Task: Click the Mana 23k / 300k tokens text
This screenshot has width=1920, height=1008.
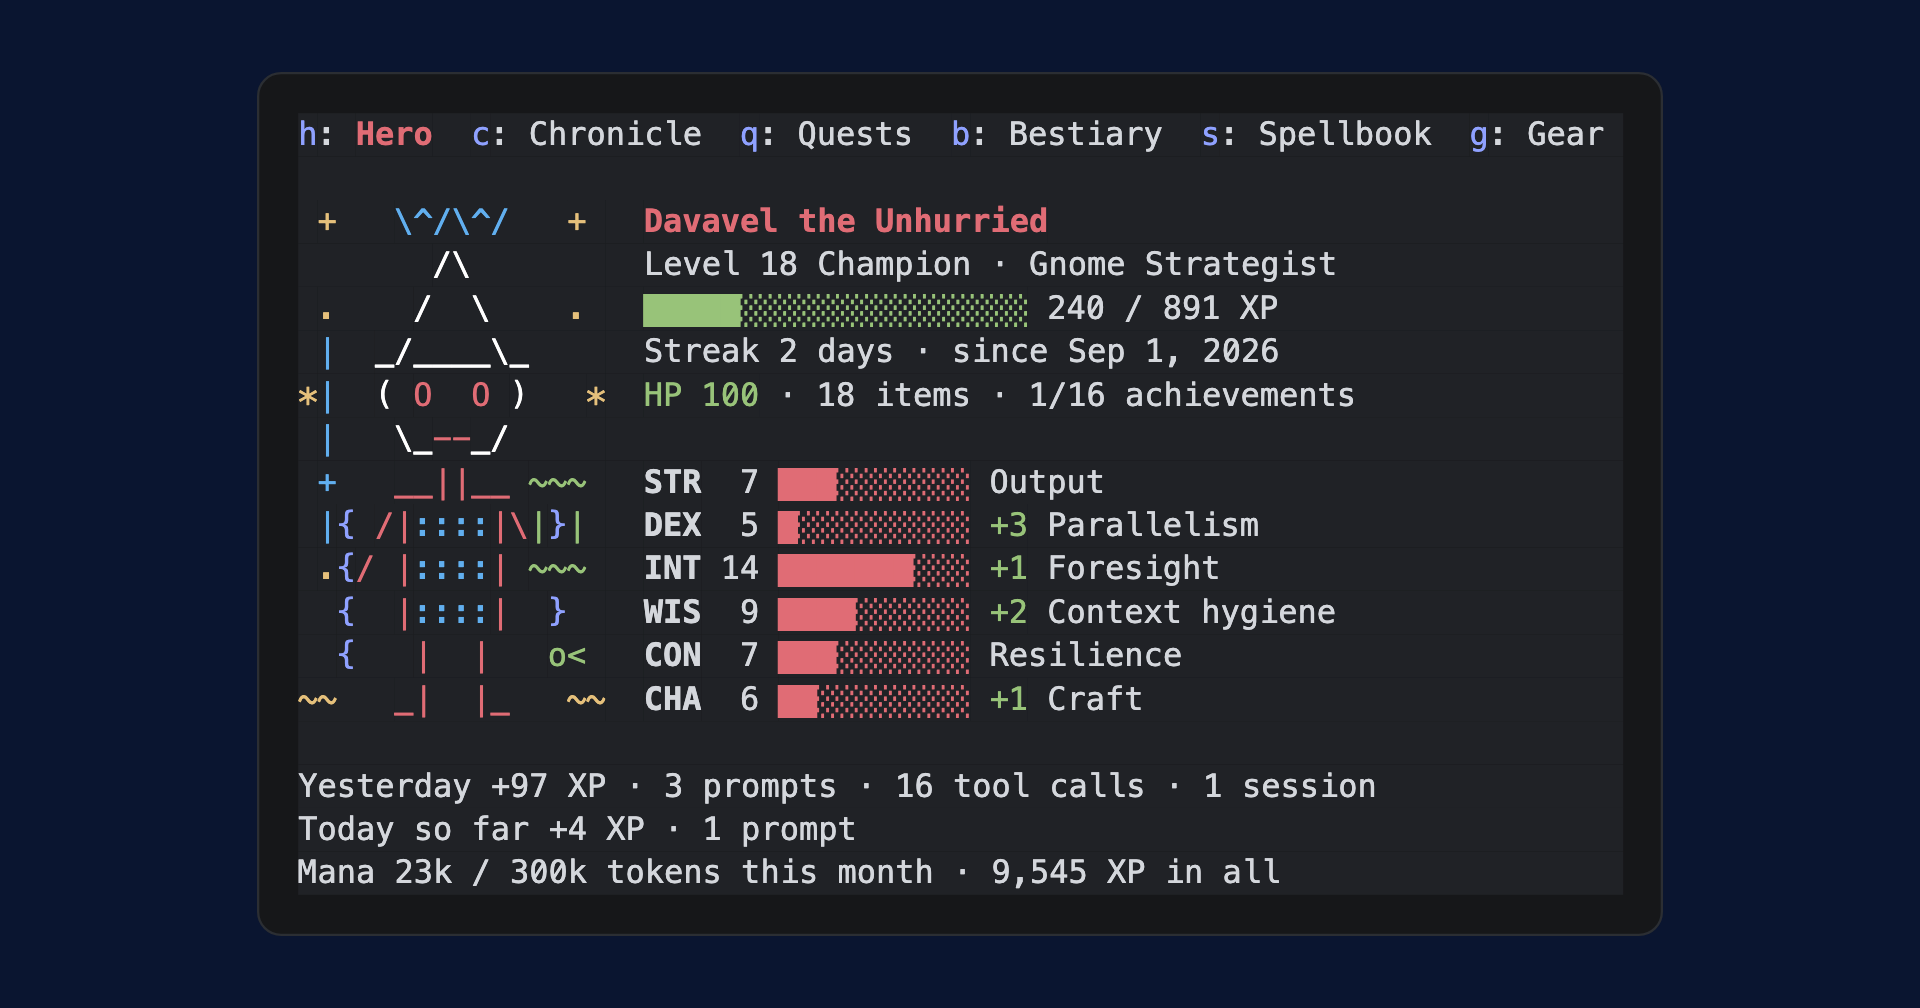Action: tap(509, 872)
